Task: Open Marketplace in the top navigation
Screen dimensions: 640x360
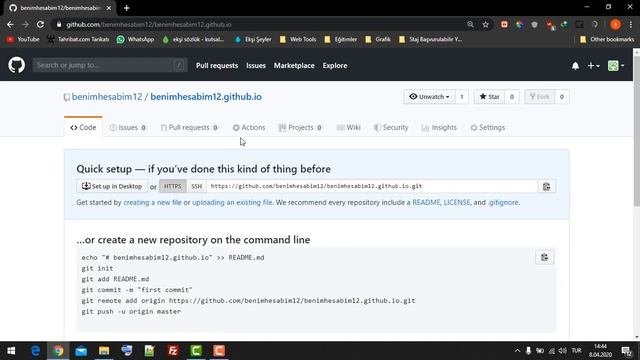Action: [x=294, y=65]
